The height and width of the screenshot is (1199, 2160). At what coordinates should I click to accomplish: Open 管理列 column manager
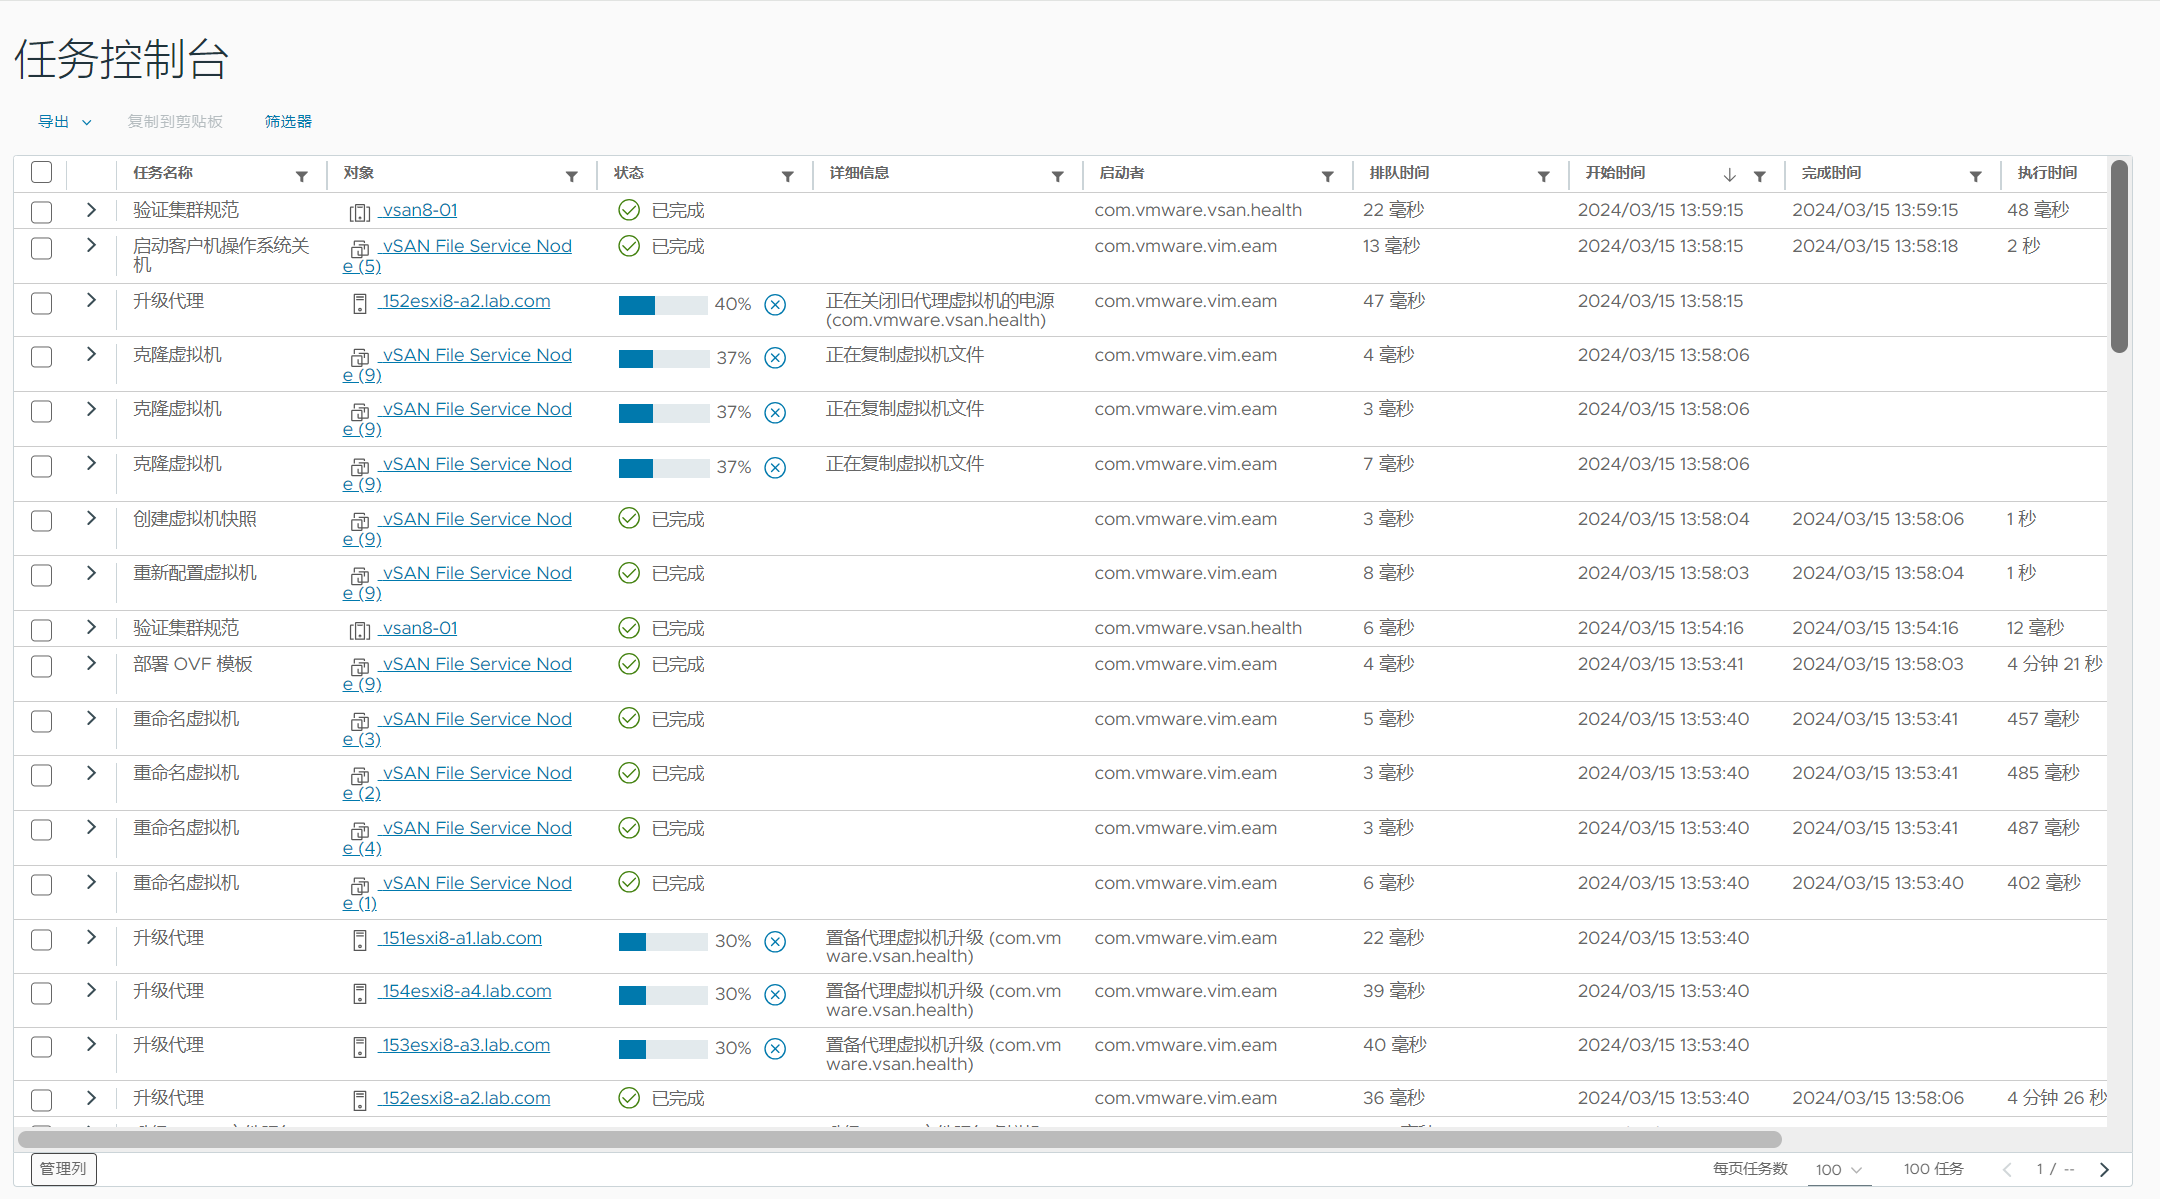[x=63, y=1169]
